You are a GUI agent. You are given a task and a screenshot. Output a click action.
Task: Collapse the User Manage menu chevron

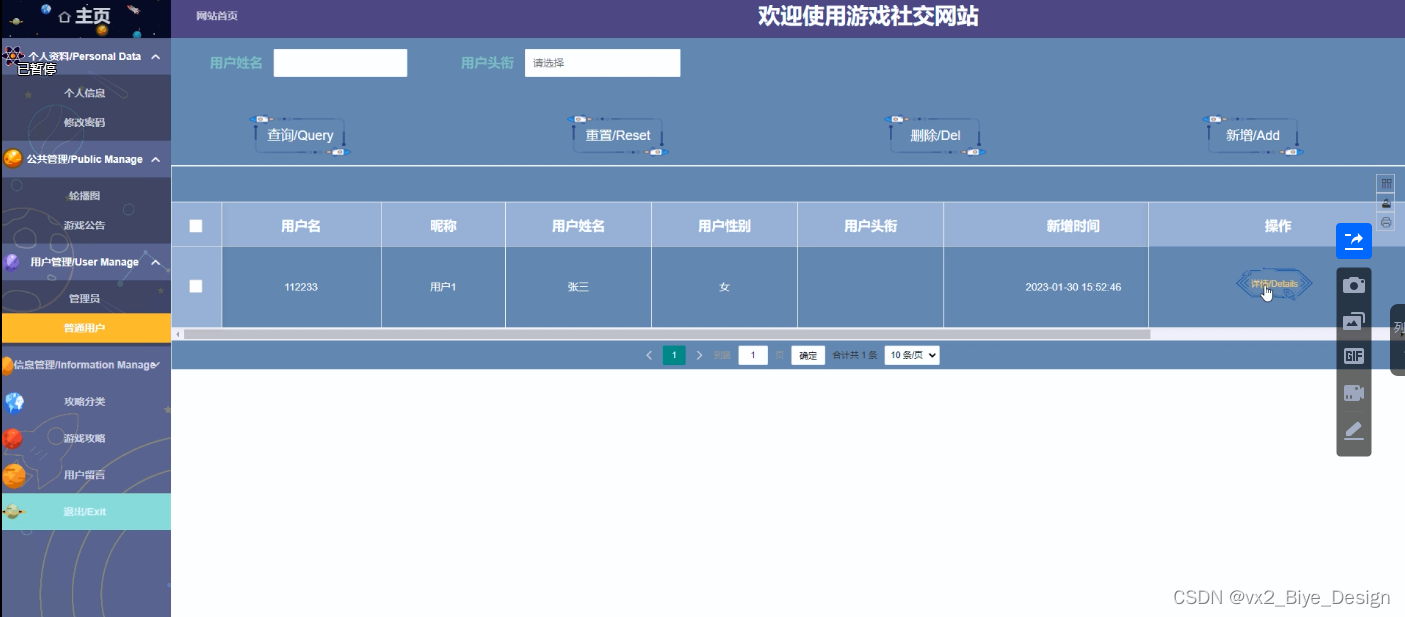coord(156,262)
